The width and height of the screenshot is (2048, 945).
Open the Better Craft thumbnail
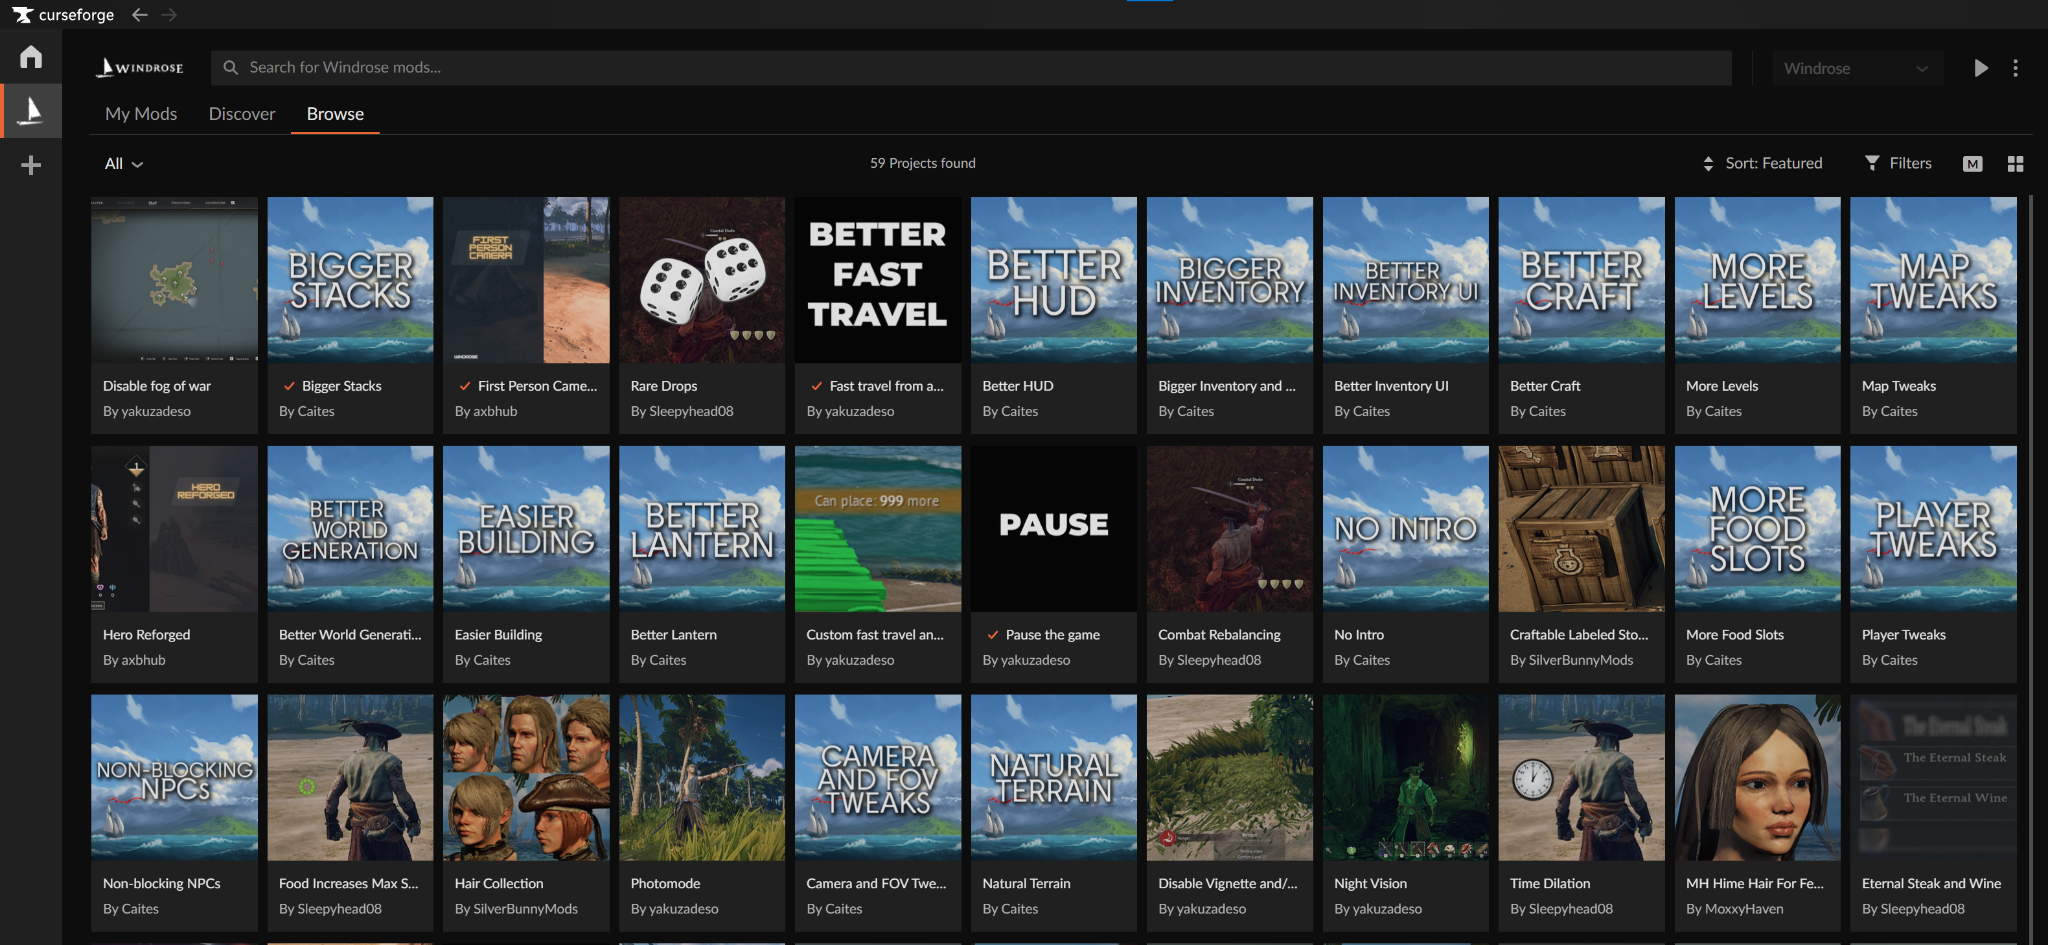(1582, 280)
